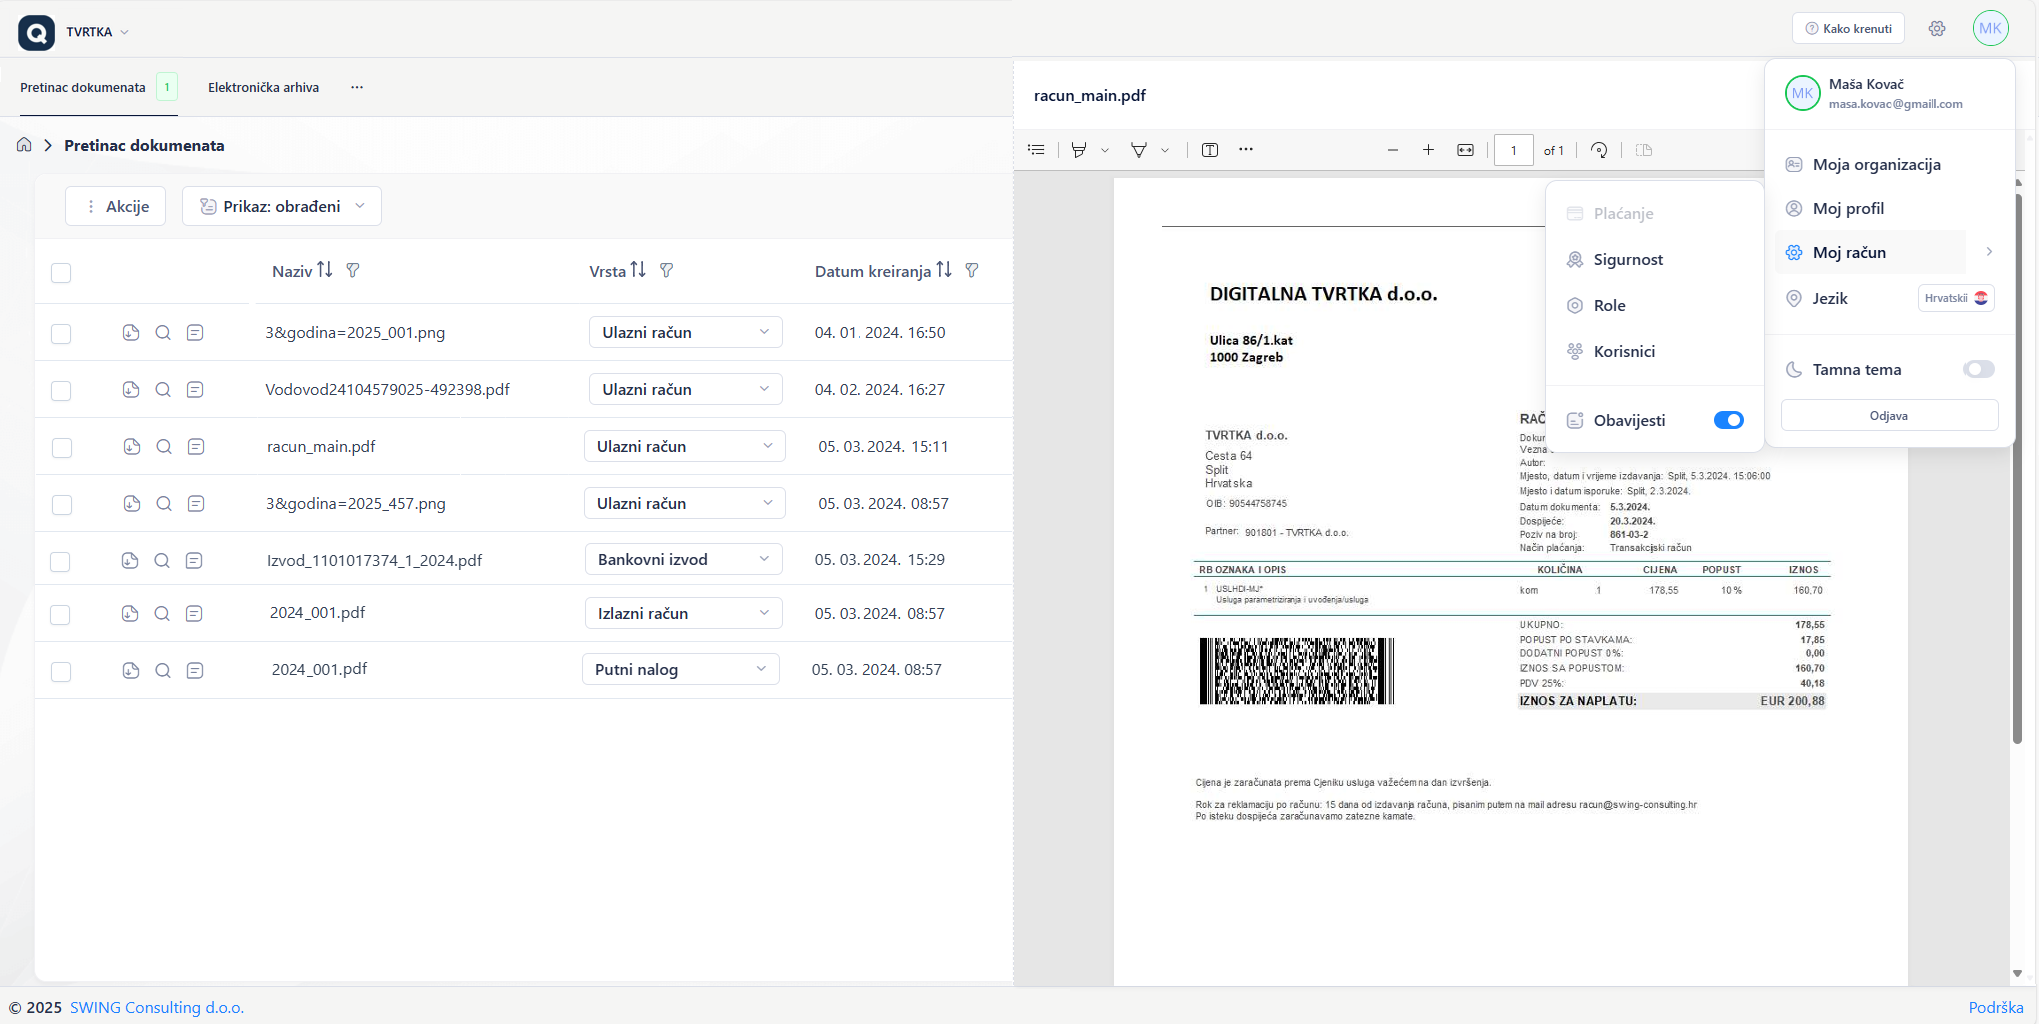Image resolution: width=2039 pixels, height=1028 pixels.
Task: Zoom in the PDF document
Action: (x=1428, y=150)
